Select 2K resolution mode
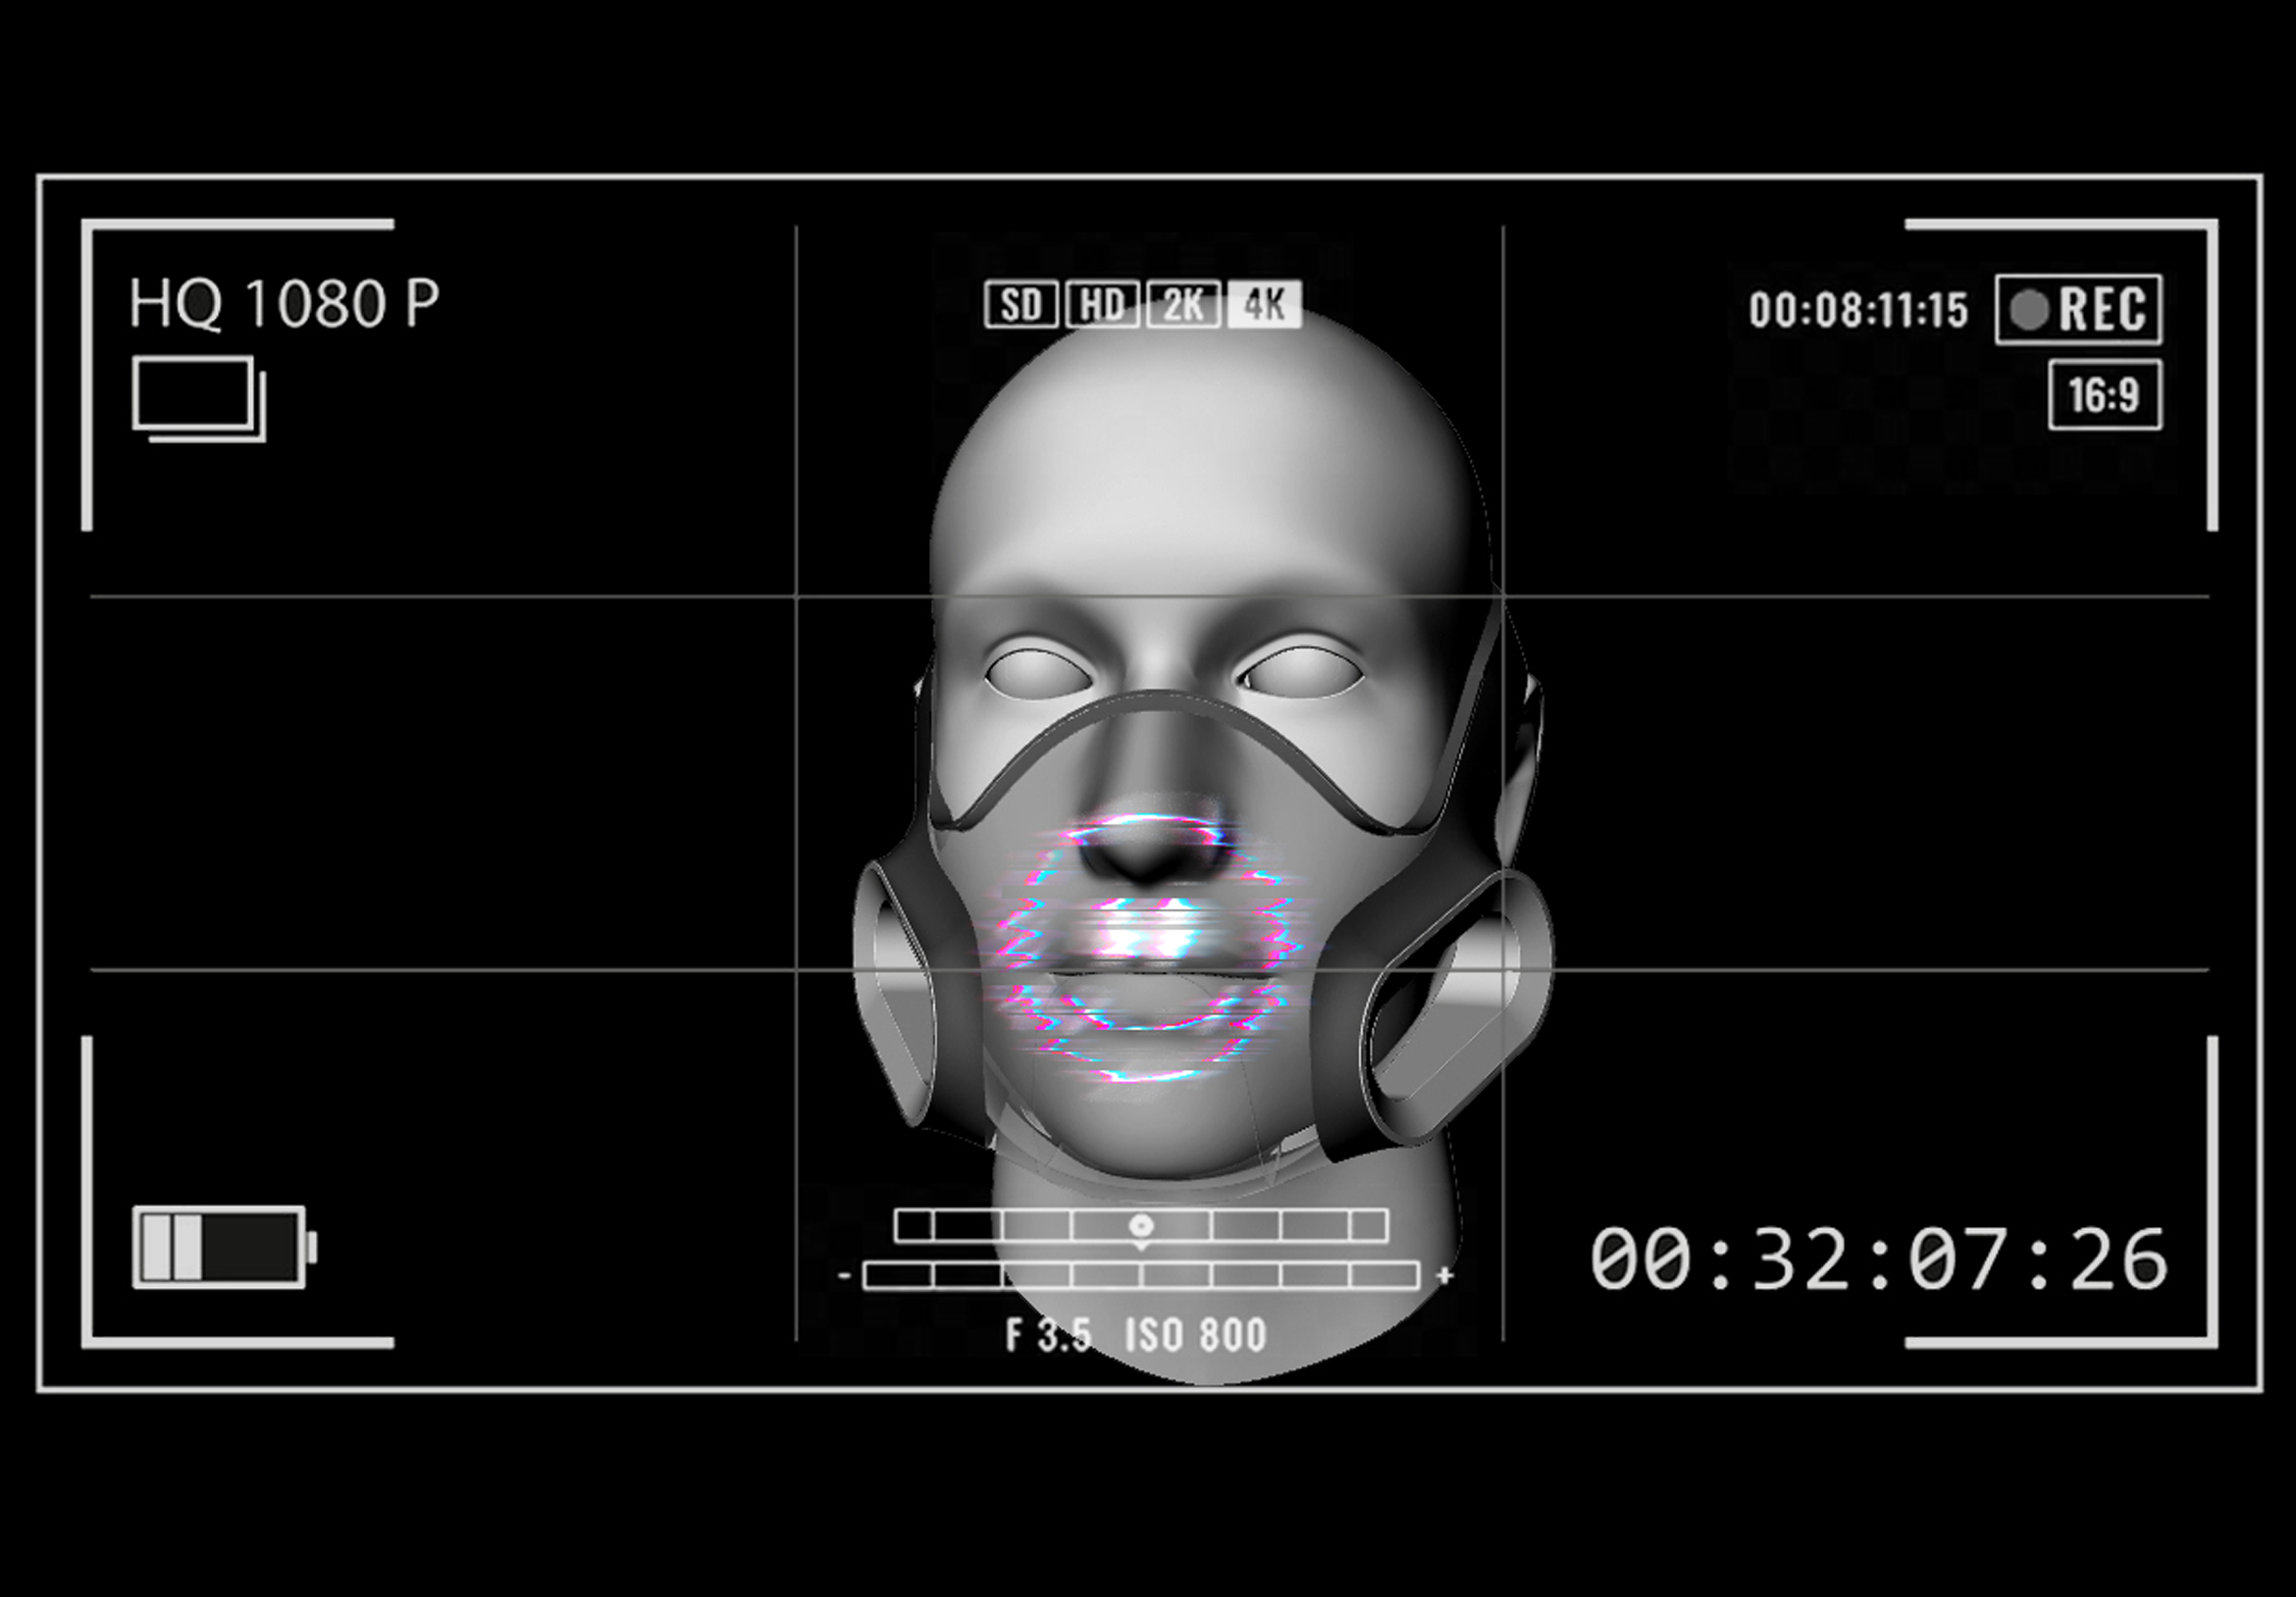Viewport: 2296px width, 1597px height. pos(1183,304)
